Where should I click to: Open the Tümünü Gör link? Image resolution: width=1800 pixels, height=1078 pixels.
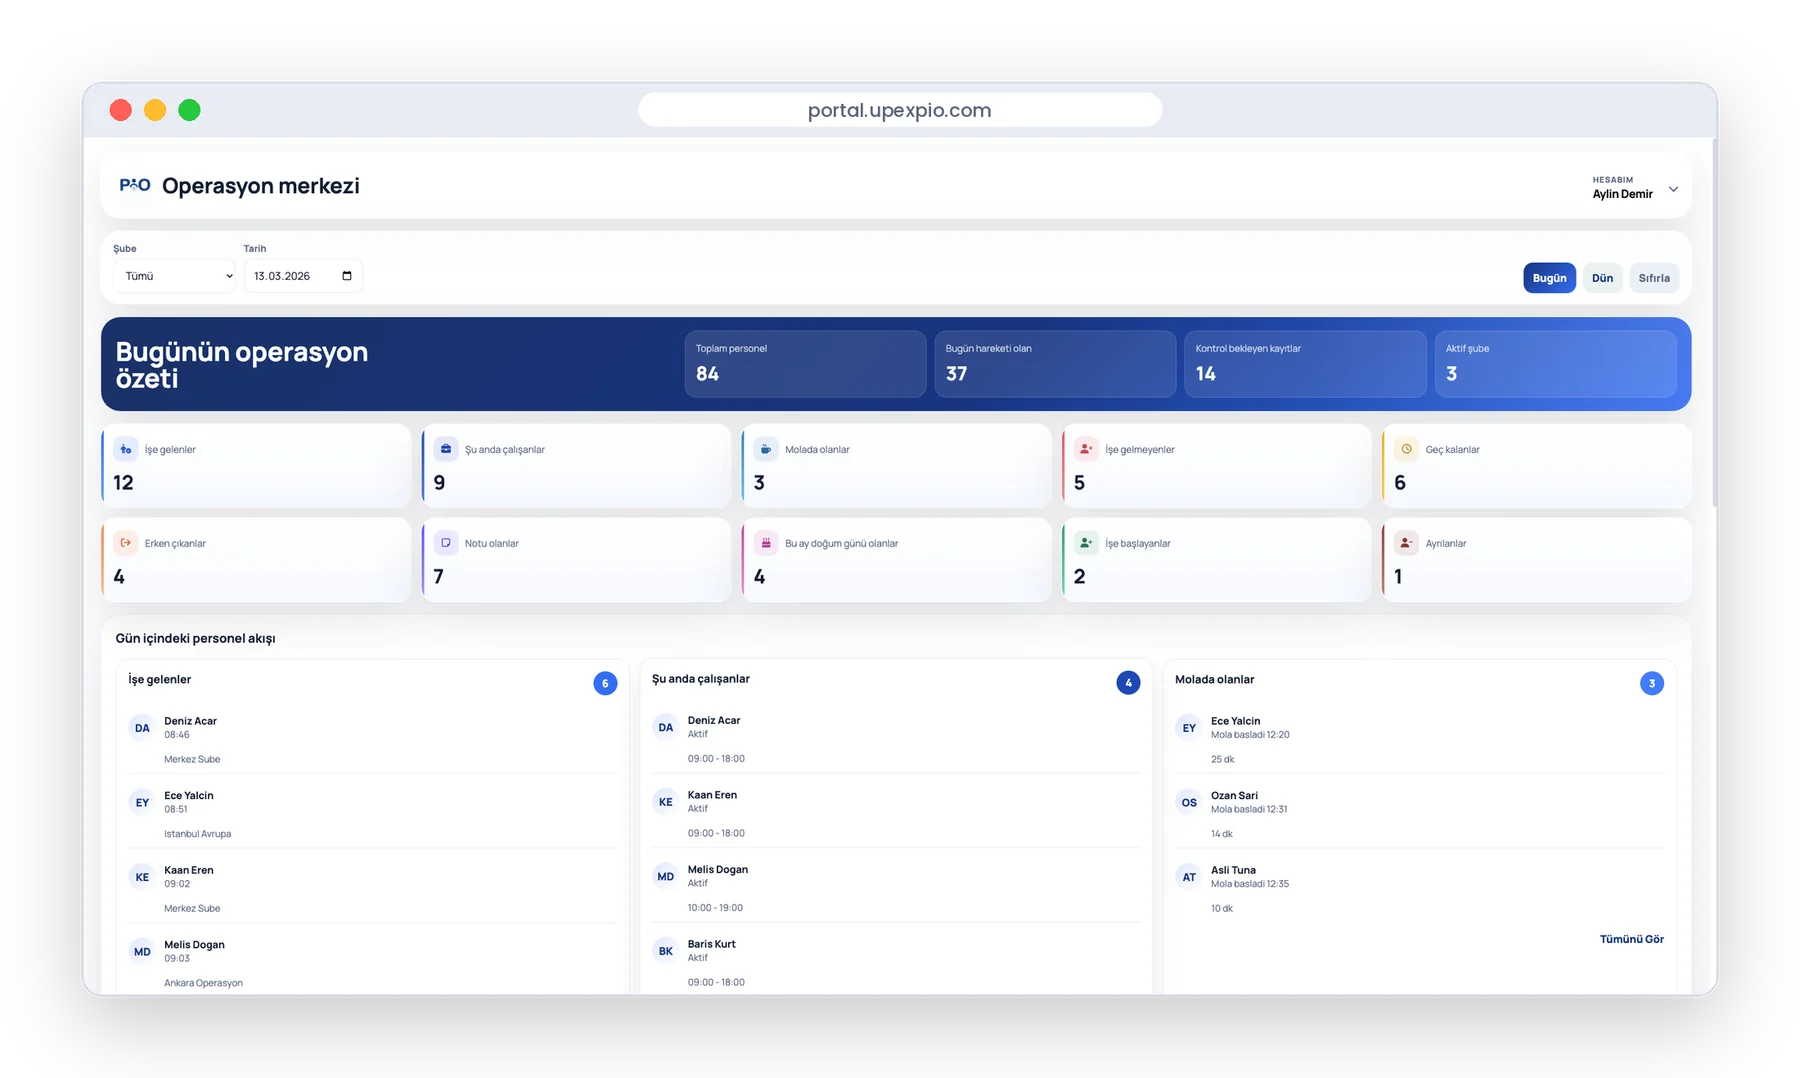[1631, 939]
